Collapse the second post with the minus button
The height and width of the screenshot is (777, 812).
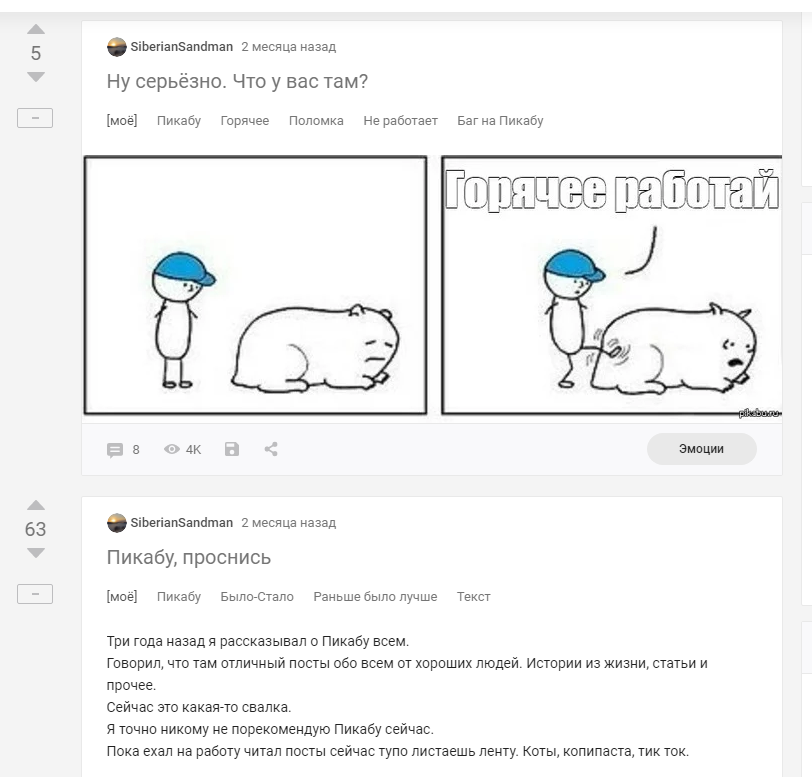[x=35, y=594]
